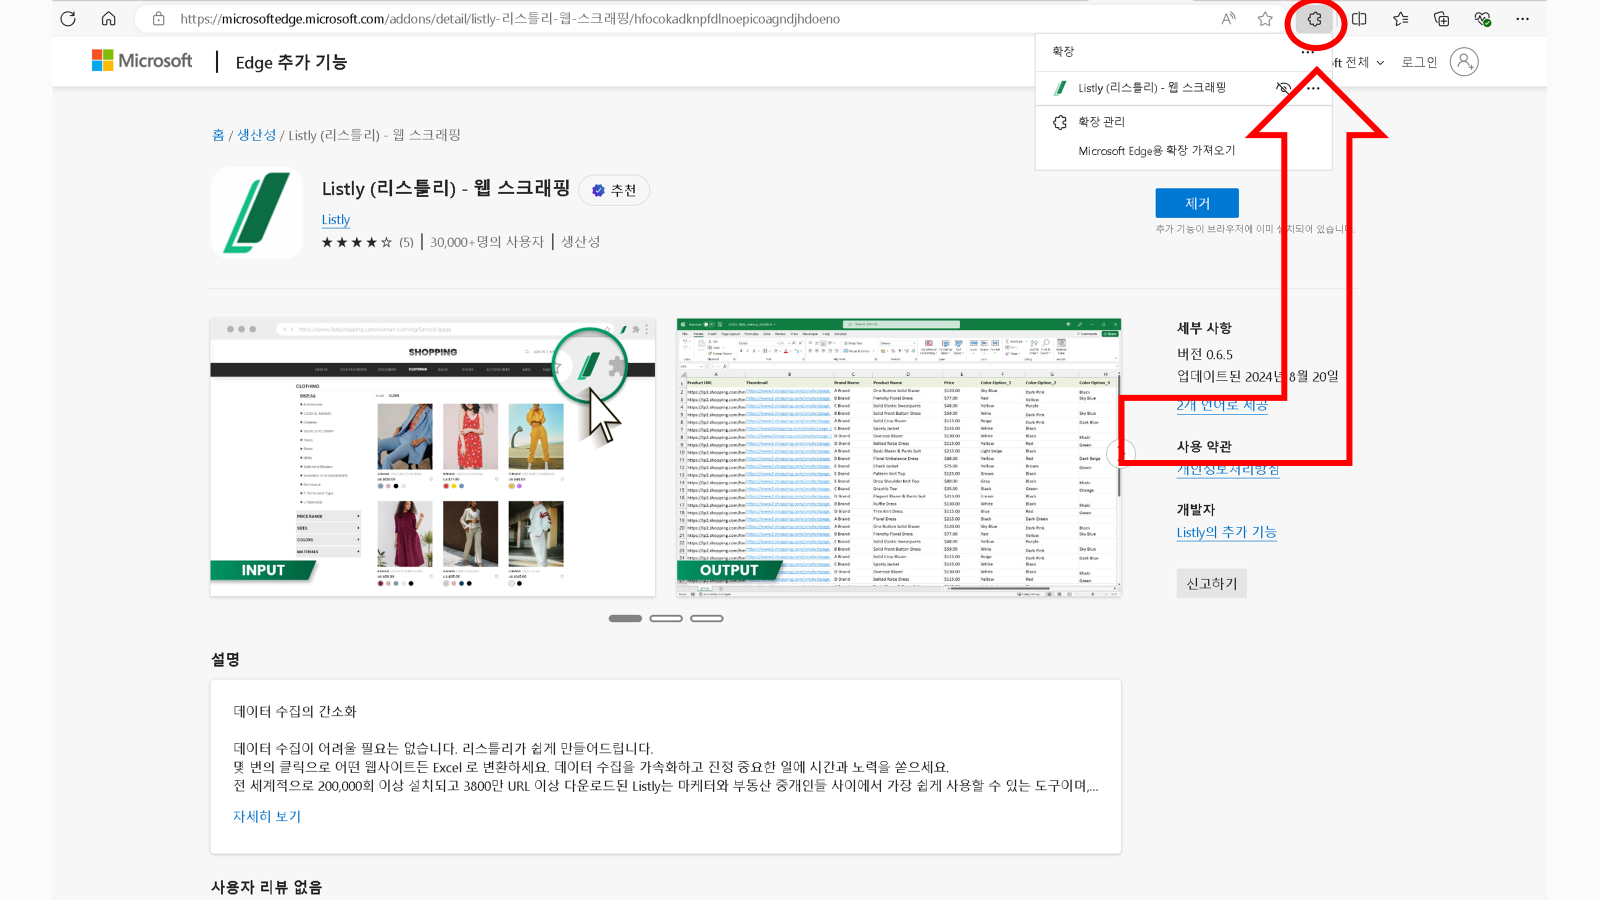Open the Collections icon
The image size is (1600, 900).
click(1441, 19)
